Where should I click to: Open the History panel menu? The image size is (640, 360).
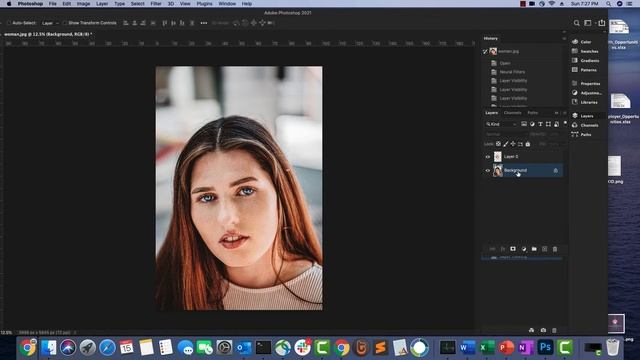(x=564, y=38)
